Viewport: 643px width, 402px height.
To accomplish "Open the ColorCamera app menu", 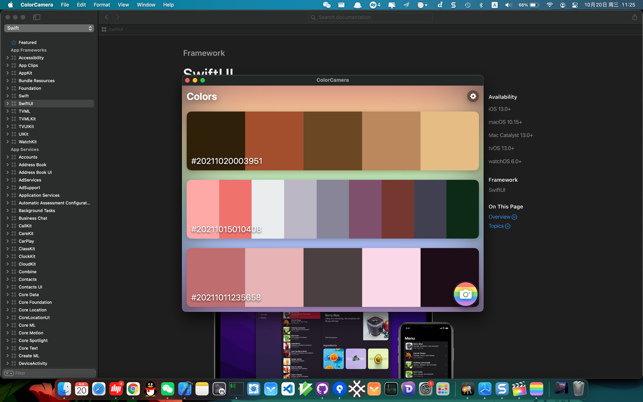I will [36, 5].
